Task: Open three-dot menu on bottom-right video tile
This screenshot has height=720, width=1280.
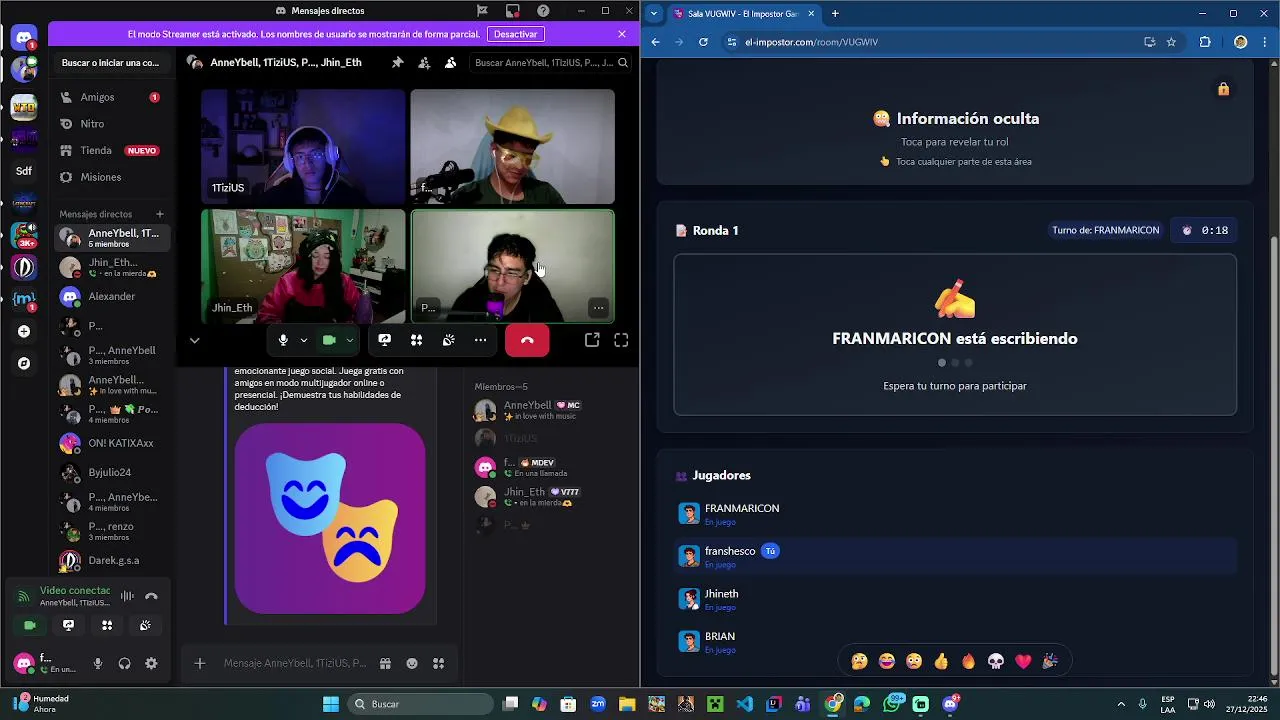Action: pos(597,308)
